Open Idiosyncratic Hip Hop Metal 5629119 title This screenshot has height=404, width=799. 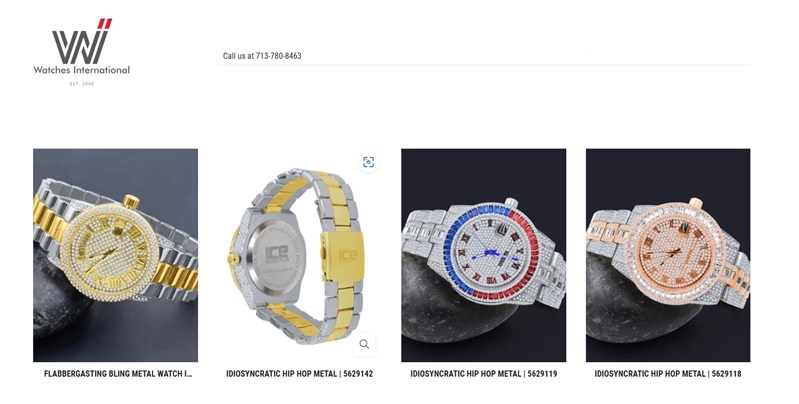click(484, 373)
